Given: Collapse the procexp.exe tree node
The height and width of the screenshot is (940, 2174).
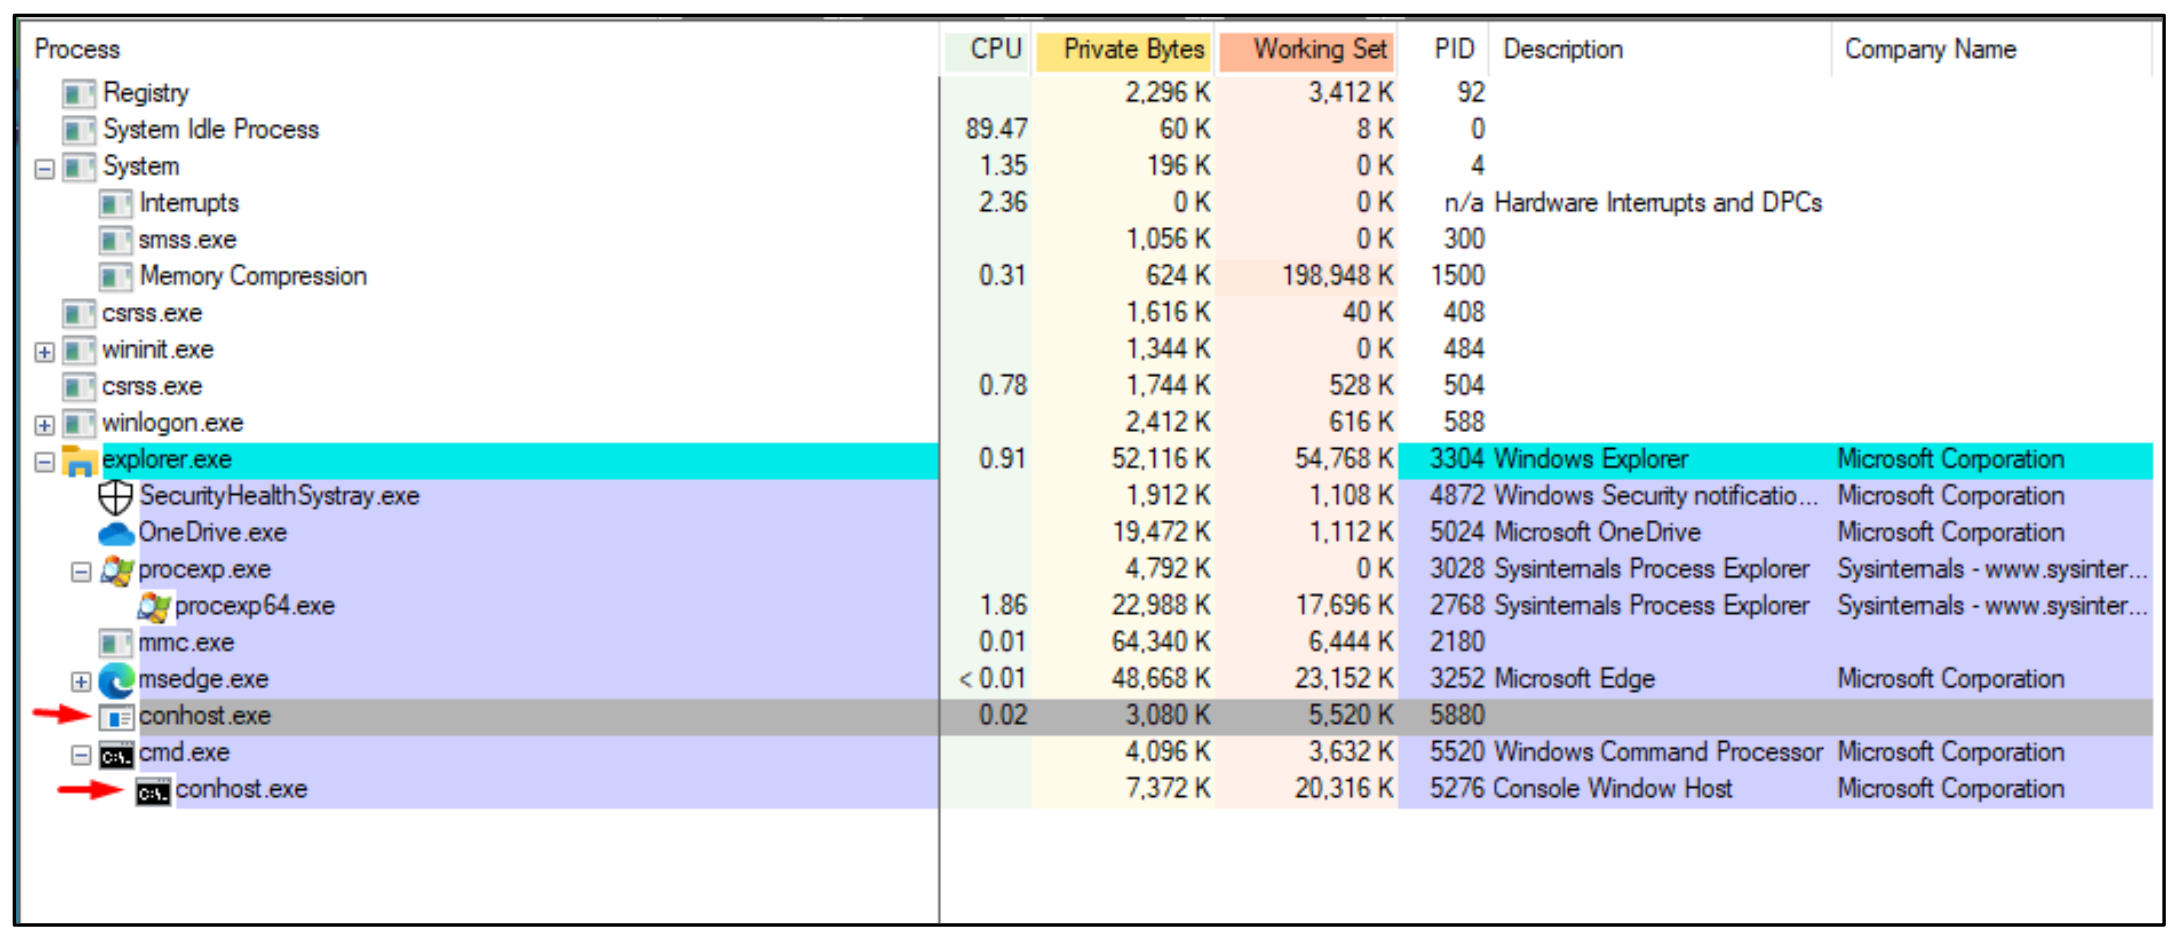Looking at the screenshot, I should click(81, 572).
